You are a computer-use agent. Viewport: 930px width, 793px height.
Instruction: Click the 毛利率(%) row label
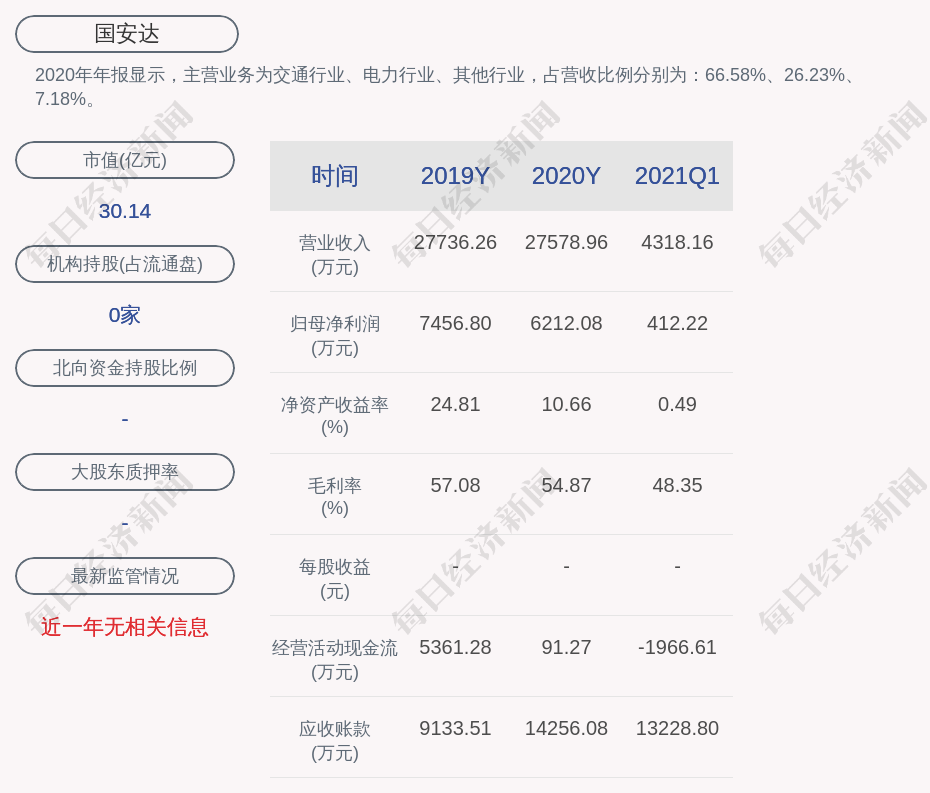pyautogui.click(x=335, y=497)
